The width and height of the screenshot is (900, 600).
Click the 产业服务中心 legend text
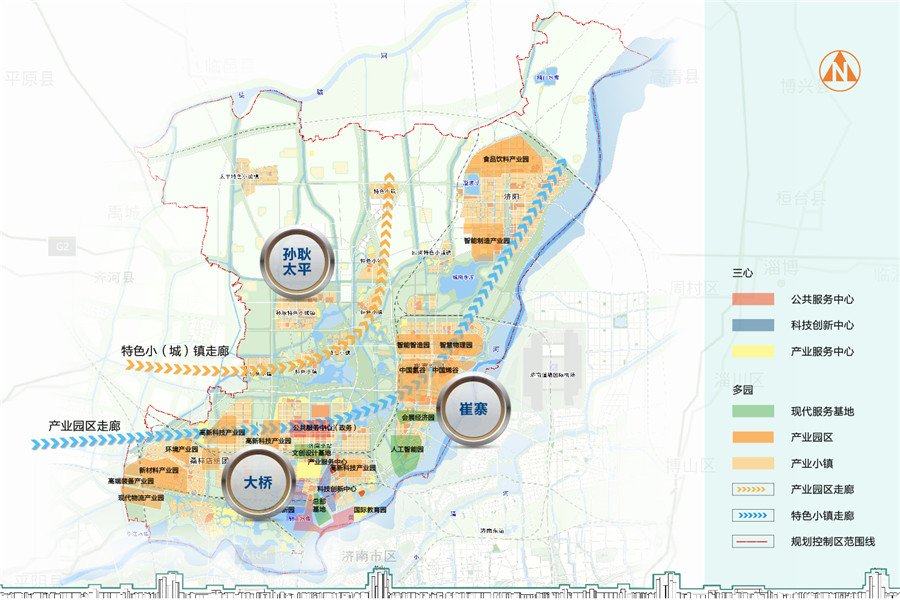tap(823, 351)
